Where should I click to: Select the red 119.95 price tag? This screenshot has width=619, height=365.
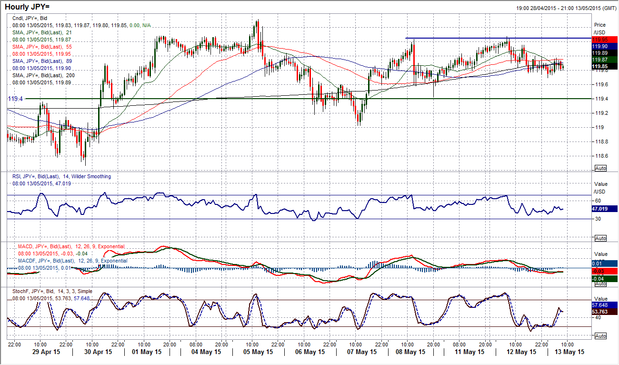click(x=604, y=39)
